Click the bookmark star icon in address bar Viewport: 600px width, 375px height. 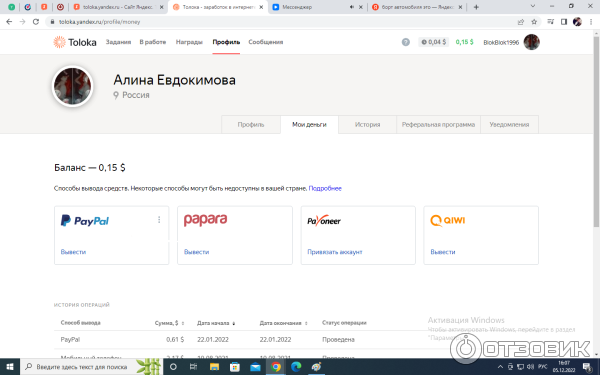(534, 22)
